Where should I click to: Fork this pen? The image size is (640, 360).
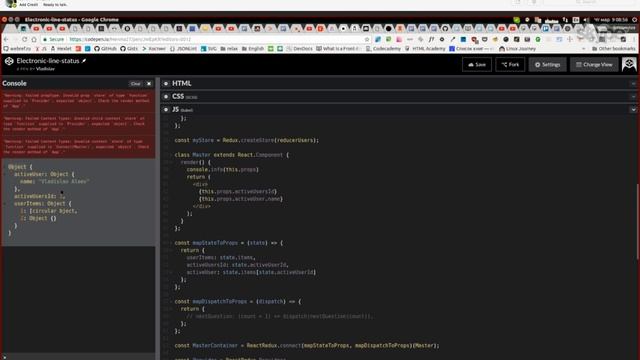(x=510, y=64)
